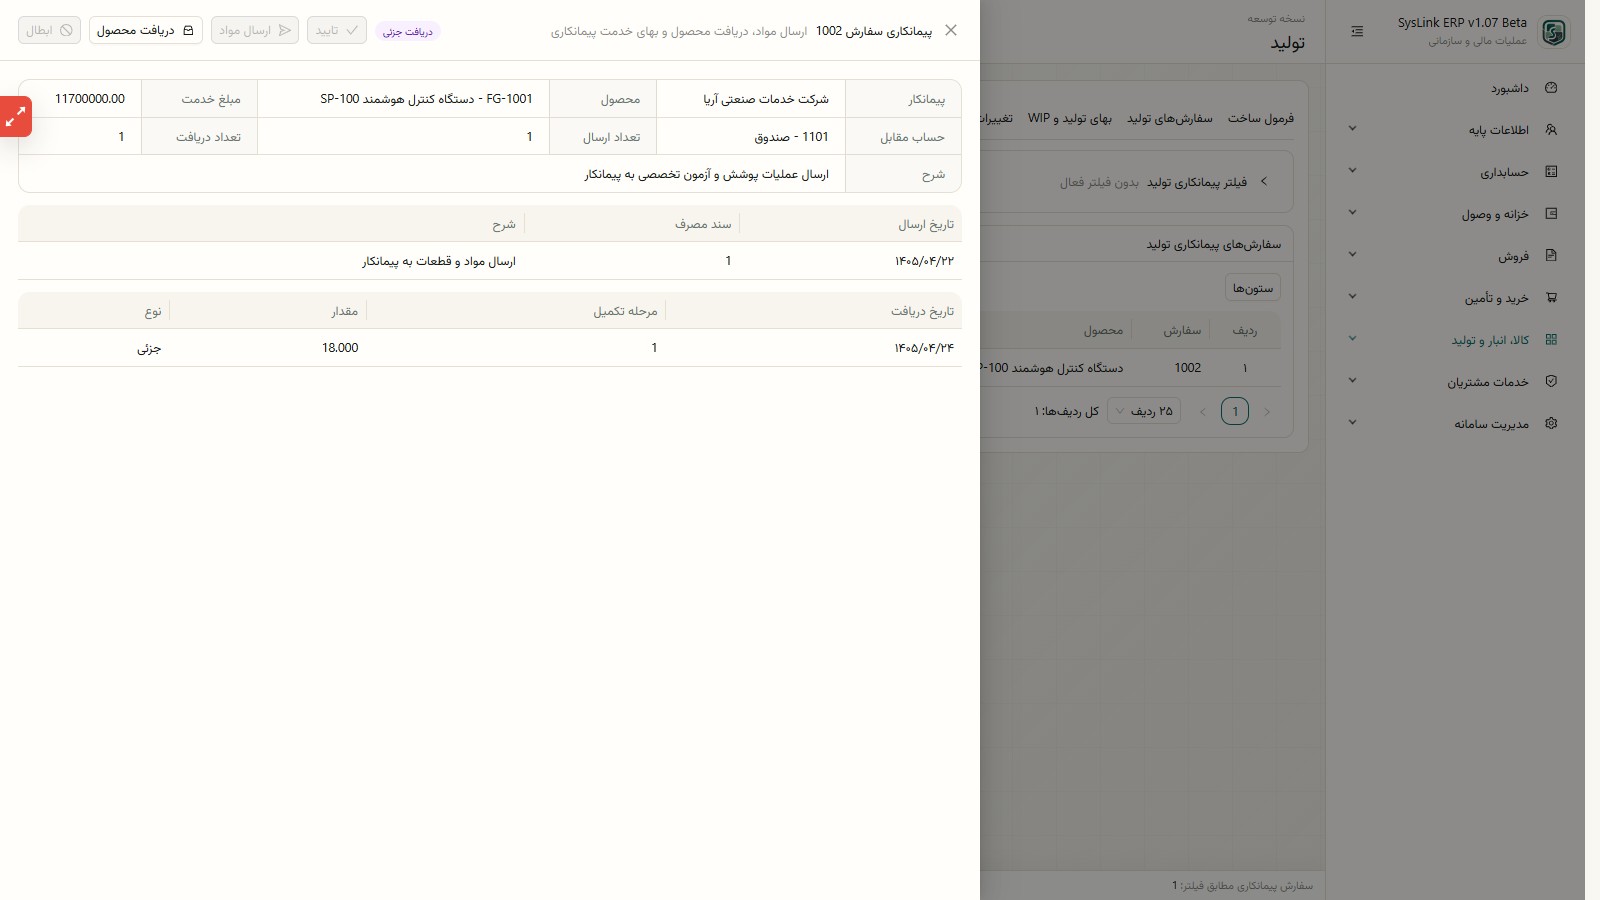Image resolution: width=1600 pixels, height=900 pixels.
Task: Open the داشبورد dashboard icon
Action: click(1551, 88)
